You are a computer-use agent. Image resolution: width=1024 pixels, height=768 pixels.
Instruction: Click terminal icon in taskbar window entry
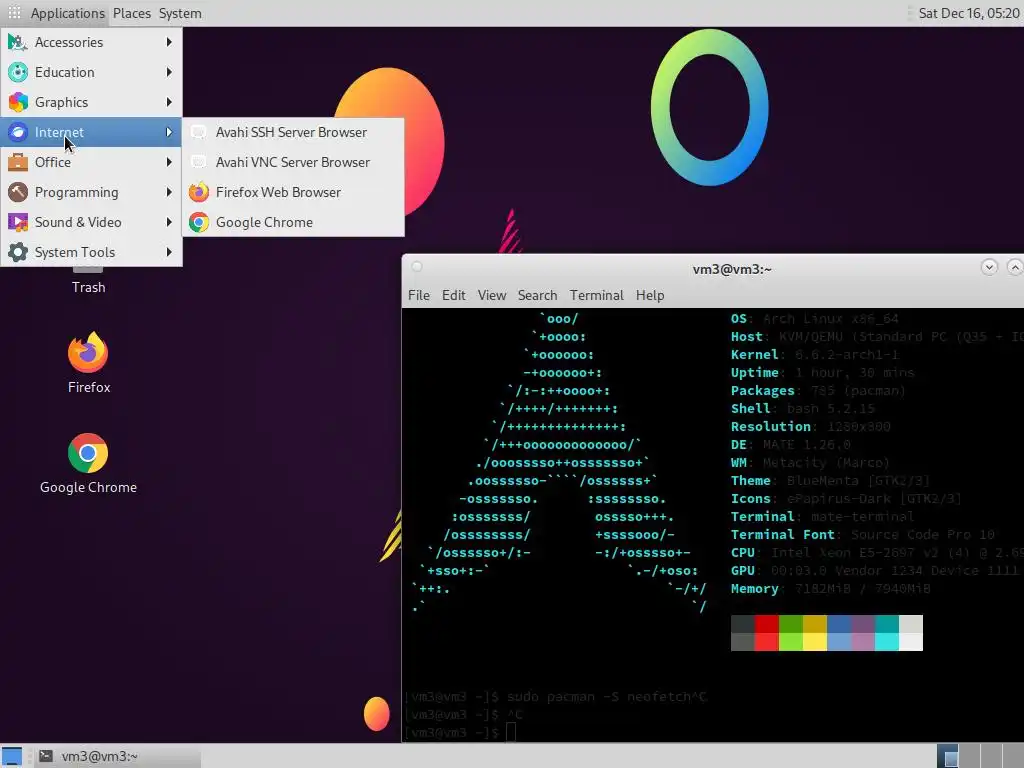46,756
